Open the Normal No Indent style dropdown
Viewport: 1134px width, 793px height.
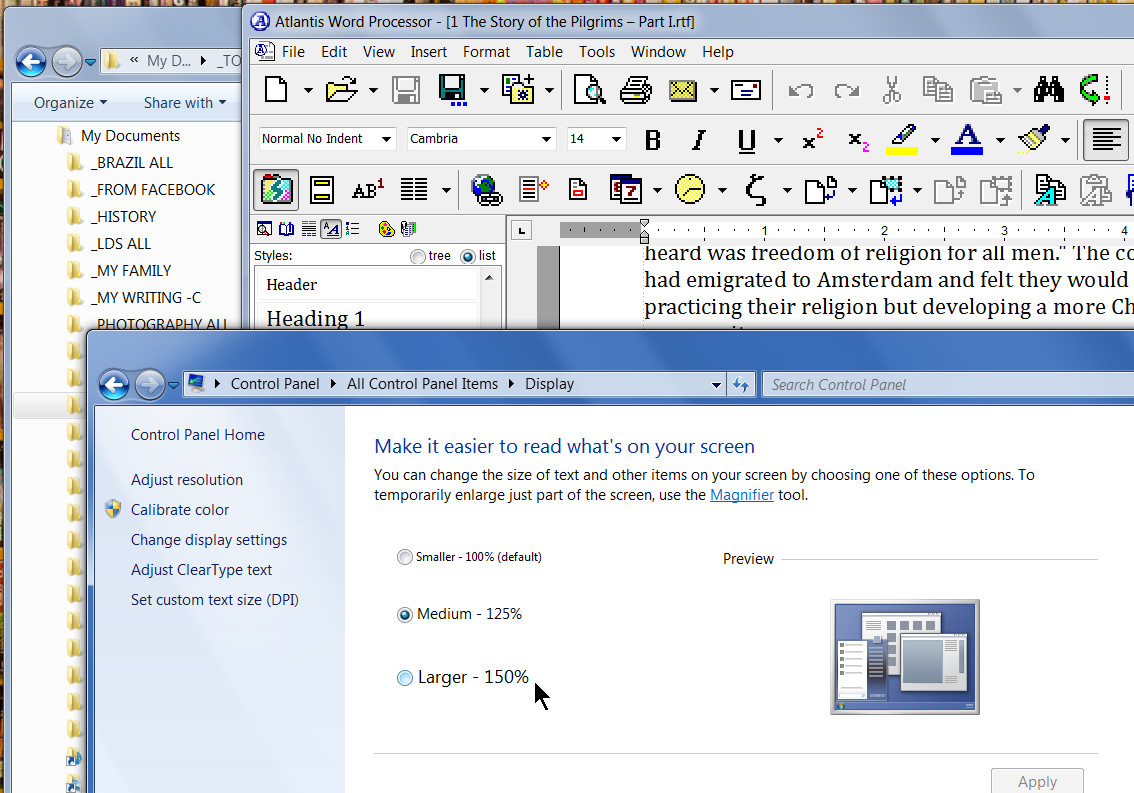coord(387,139)
